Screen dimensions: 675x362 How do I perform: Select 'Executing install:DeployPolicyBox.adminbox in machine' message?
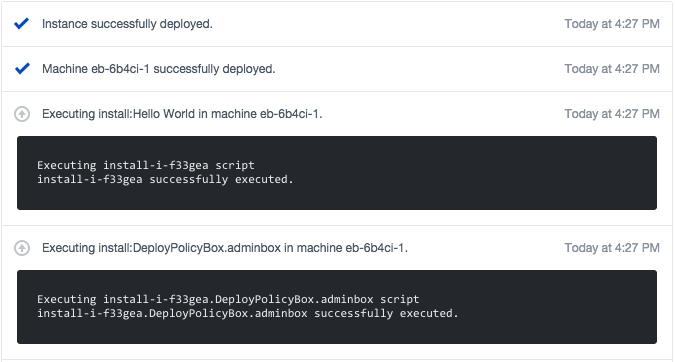pyautogui.click(x=225, y=248)
